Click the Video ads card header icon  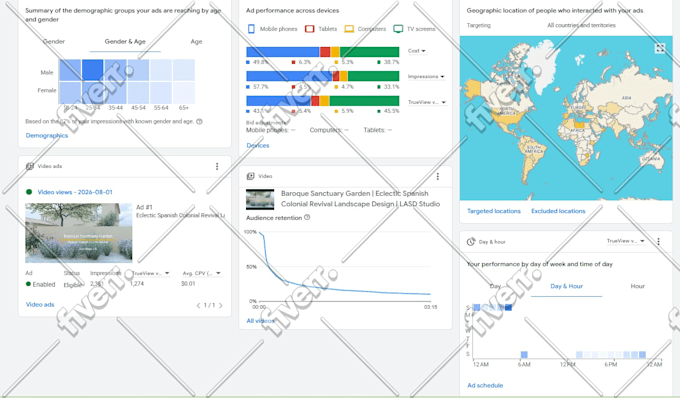(29, 166)
